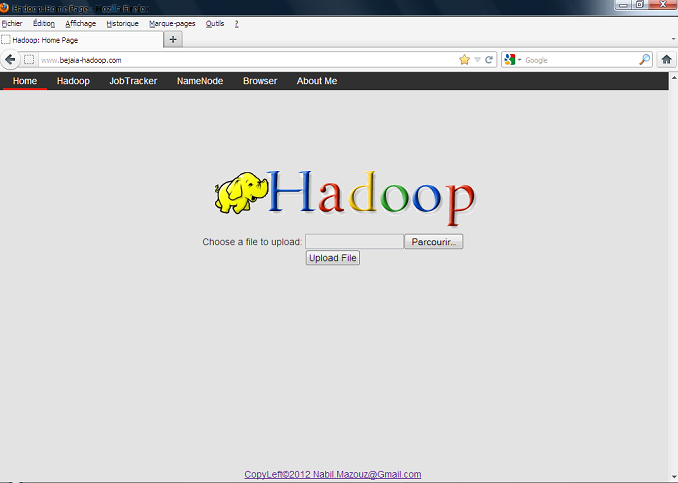Click the Upload File button

click(x=333, y=258)
